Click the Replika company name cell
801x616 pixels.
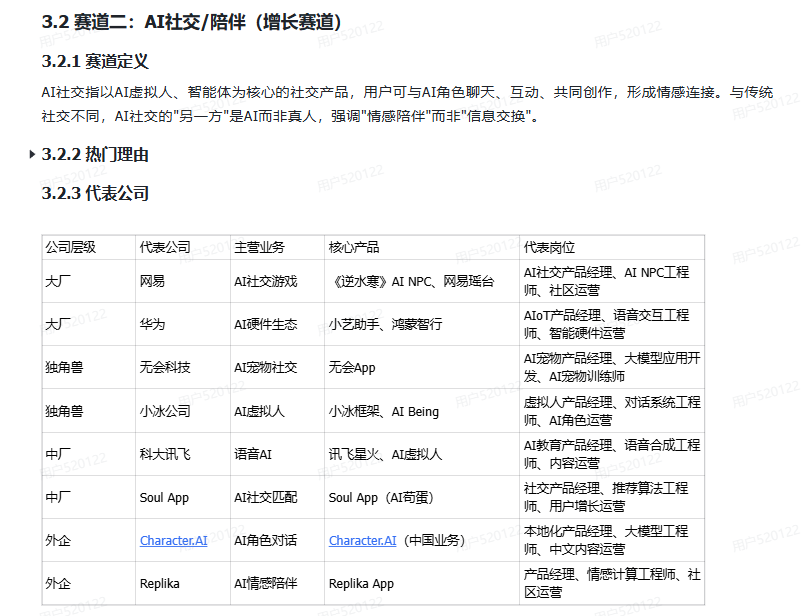[162, 583]
